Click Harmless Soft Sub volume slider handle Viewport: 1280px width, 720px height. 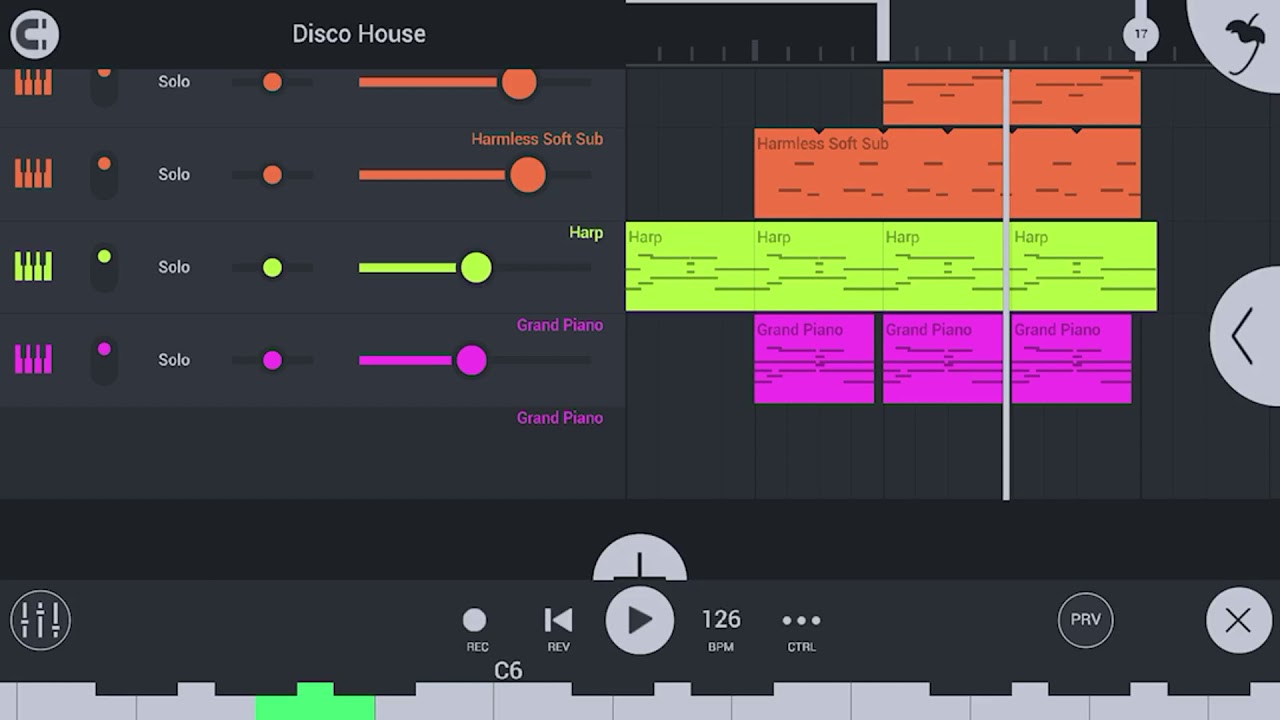pyautogui.click(x=528, y=175)
